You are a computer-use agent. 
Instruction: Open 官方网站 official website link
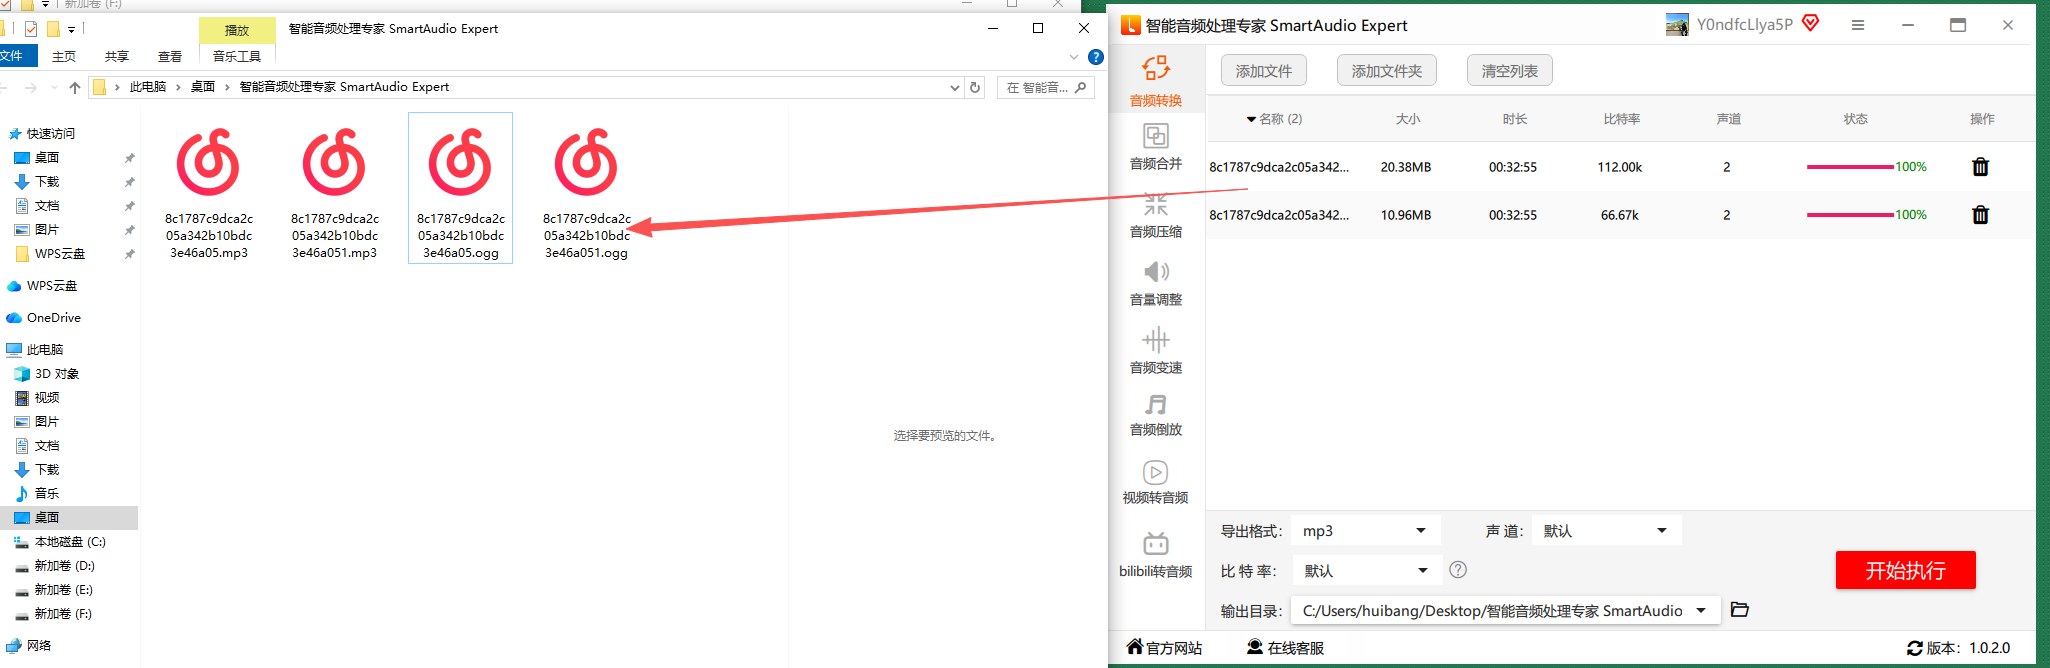tap(1165, 648)
